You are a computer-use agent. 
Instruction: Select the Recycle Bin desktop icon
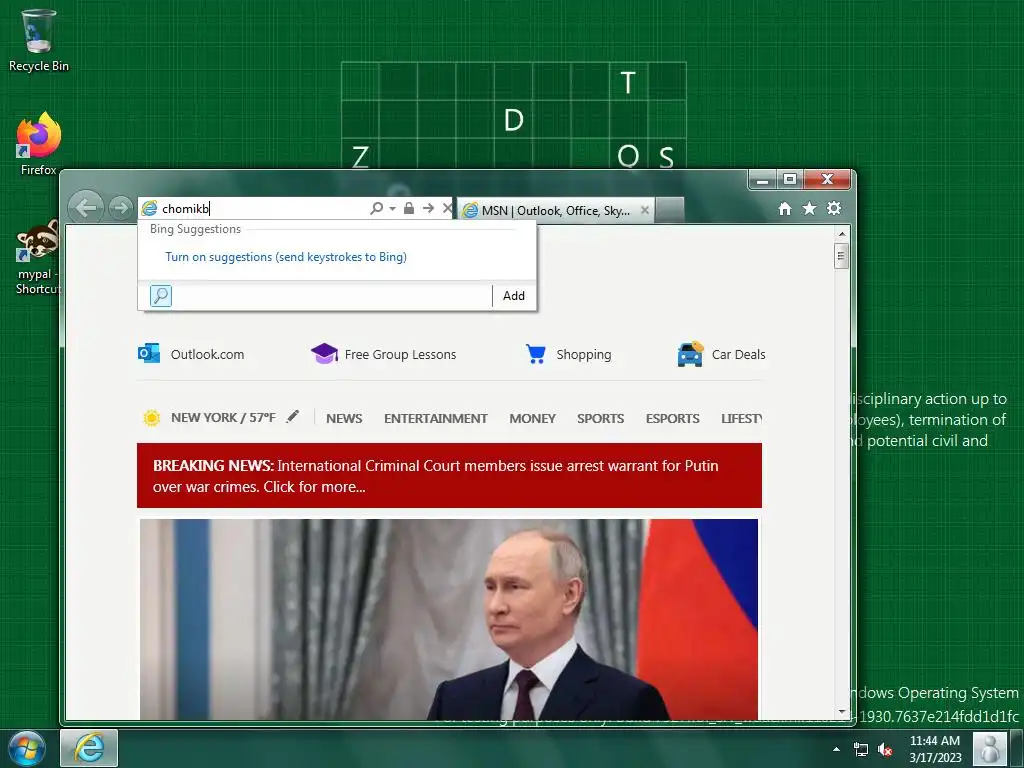(39, 41)
